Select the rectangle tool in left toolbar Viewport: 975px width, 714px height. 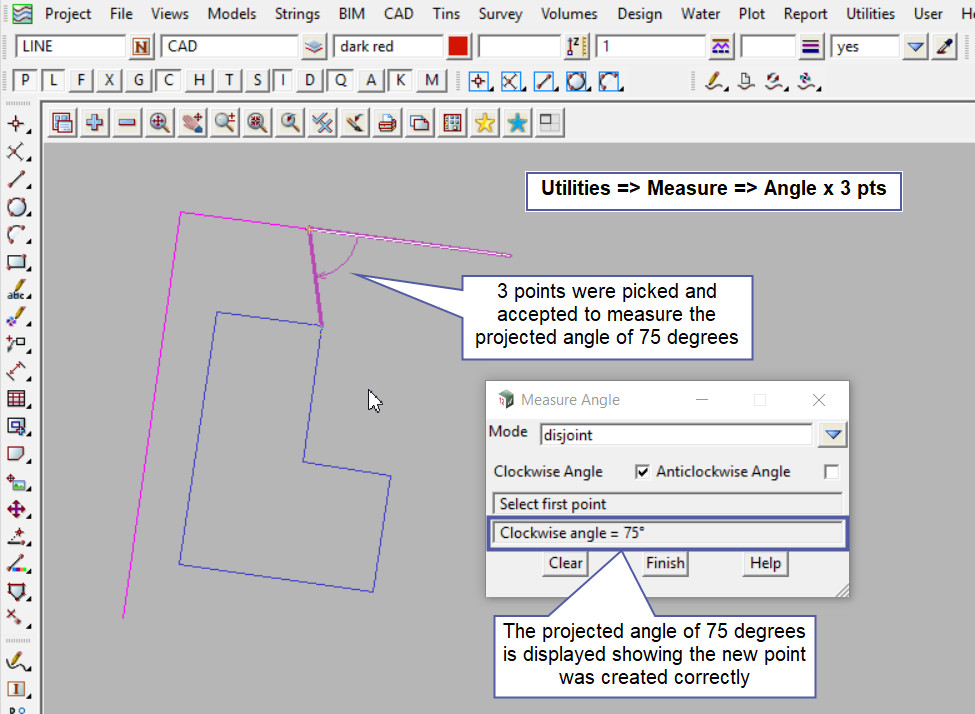(x=16, y=263)
